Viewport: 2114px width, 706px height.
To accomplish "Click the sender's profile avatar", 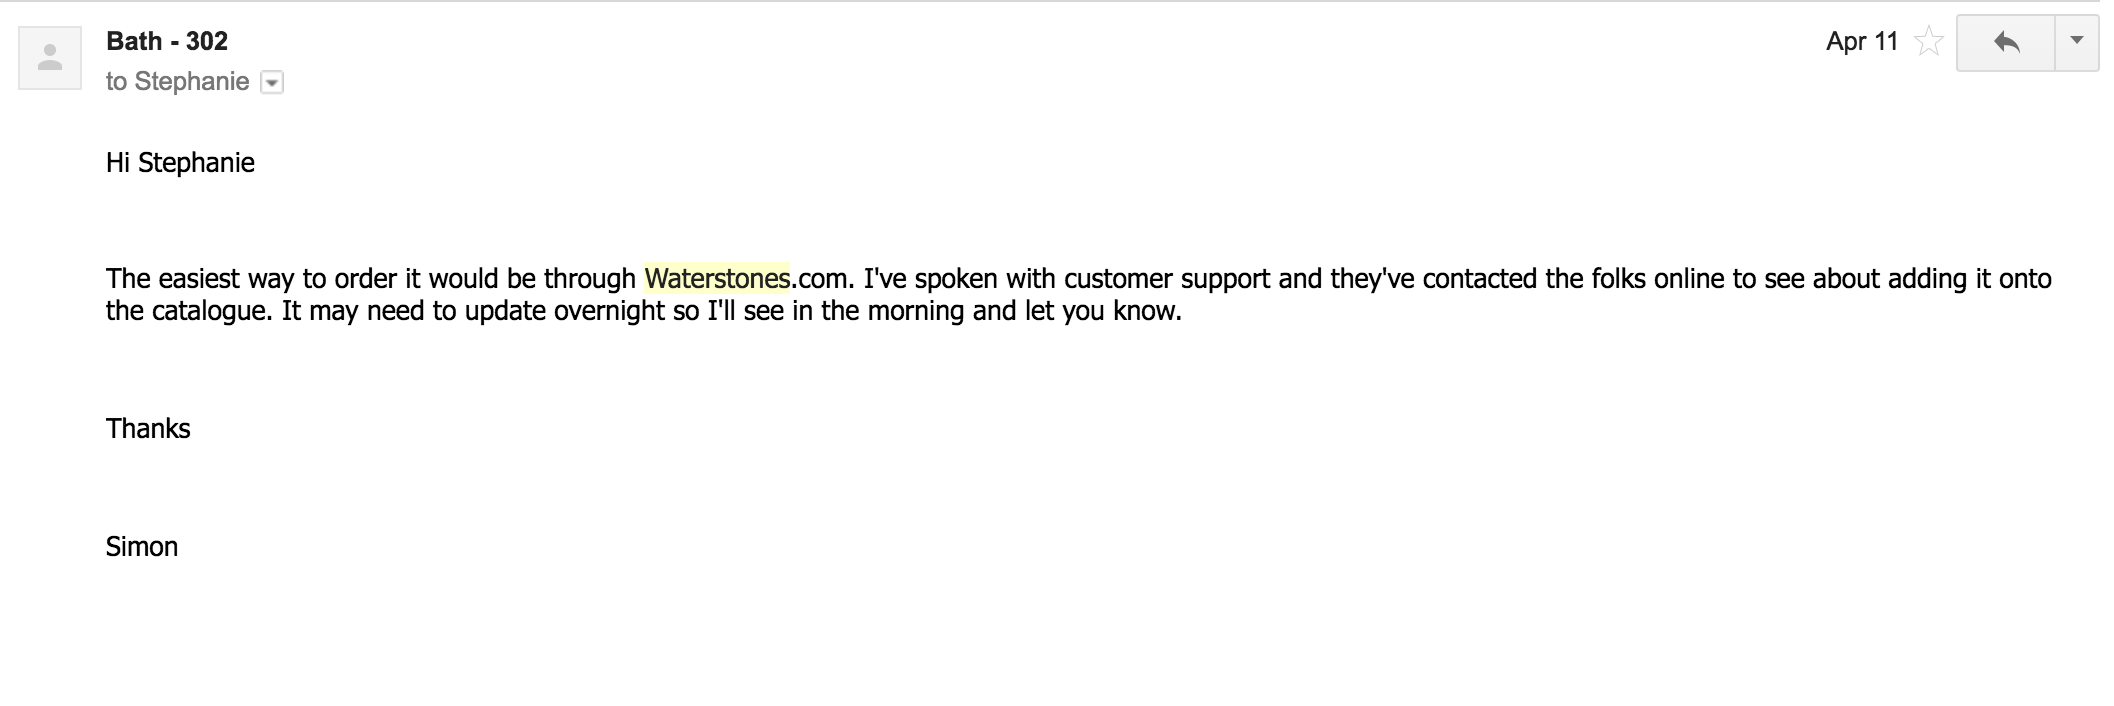I will tap(49, 59).
